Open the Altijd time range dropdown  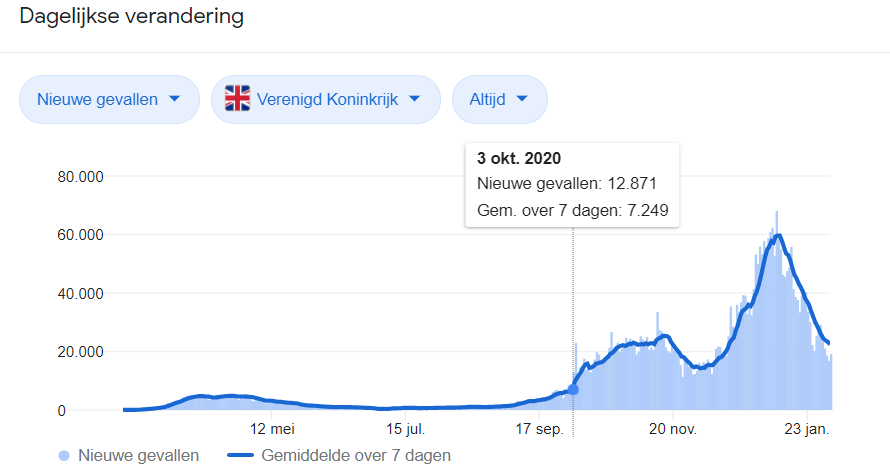(499, 99)
